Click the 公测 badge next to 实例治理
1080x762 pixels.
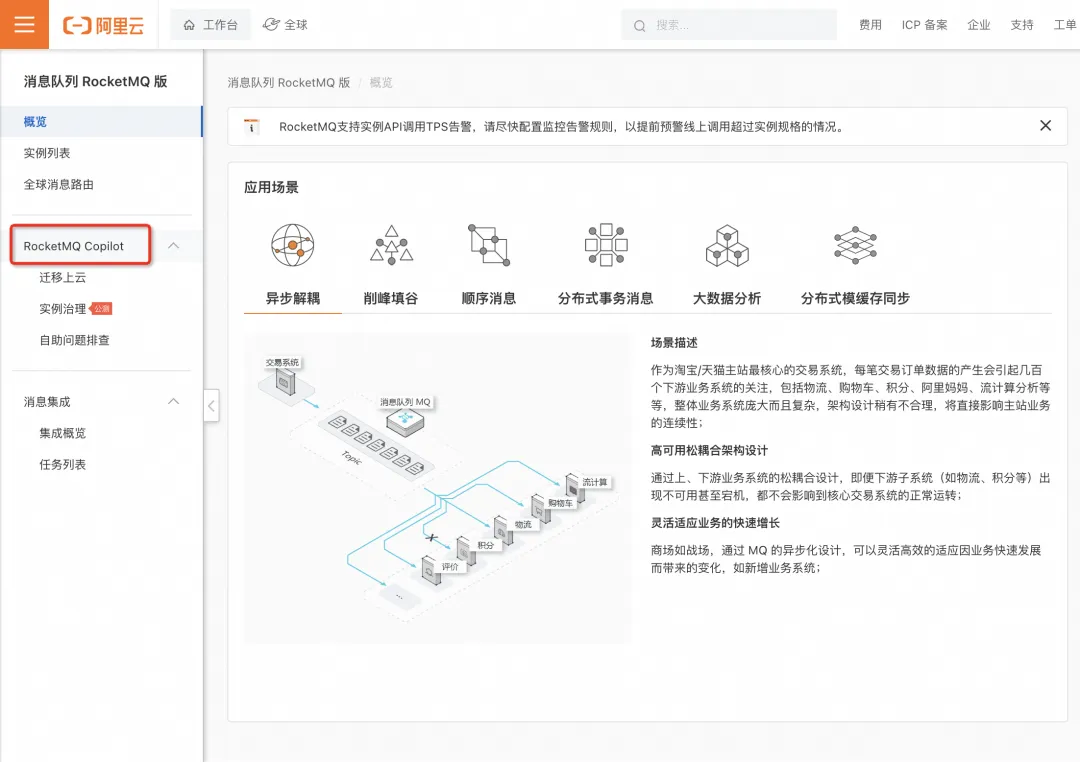pyautogui.click(x=101, y=309)
